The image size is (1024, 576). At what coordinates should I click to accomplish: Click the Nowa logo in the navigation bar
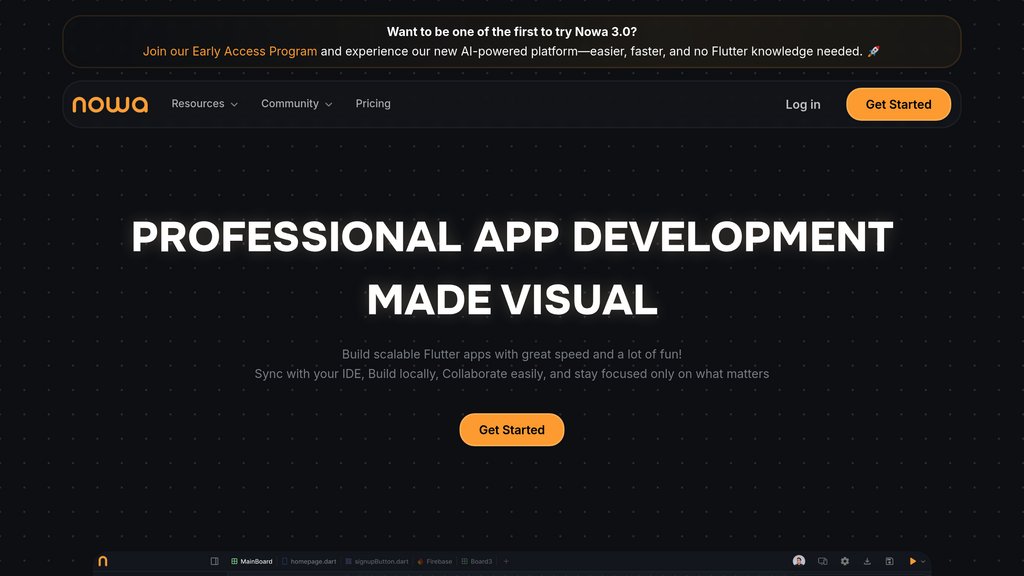(x=110, y=104)
